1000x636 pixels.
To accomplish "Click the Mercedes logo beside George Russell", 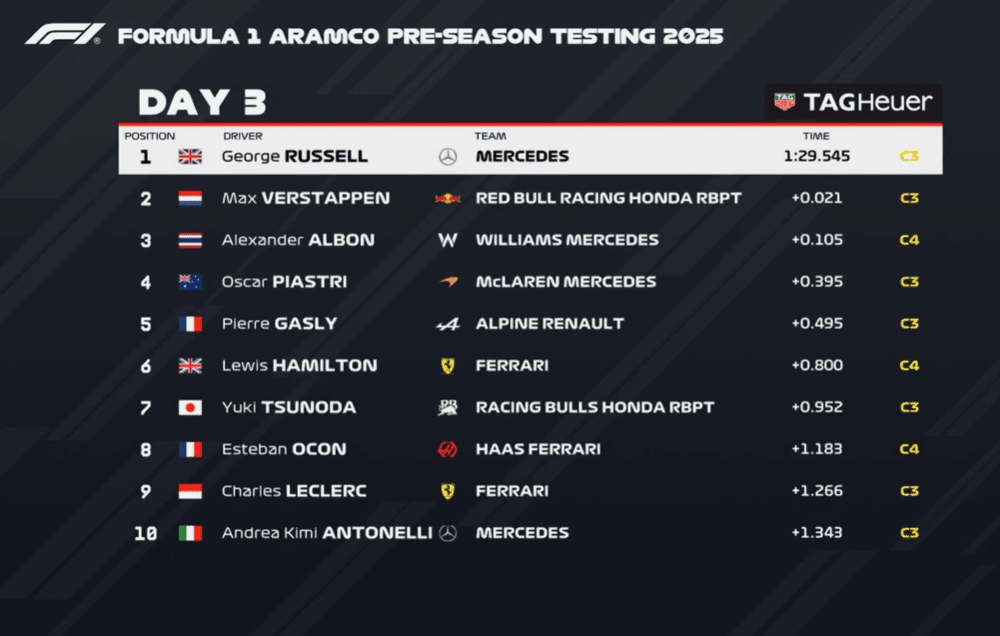I will [448, 156].
